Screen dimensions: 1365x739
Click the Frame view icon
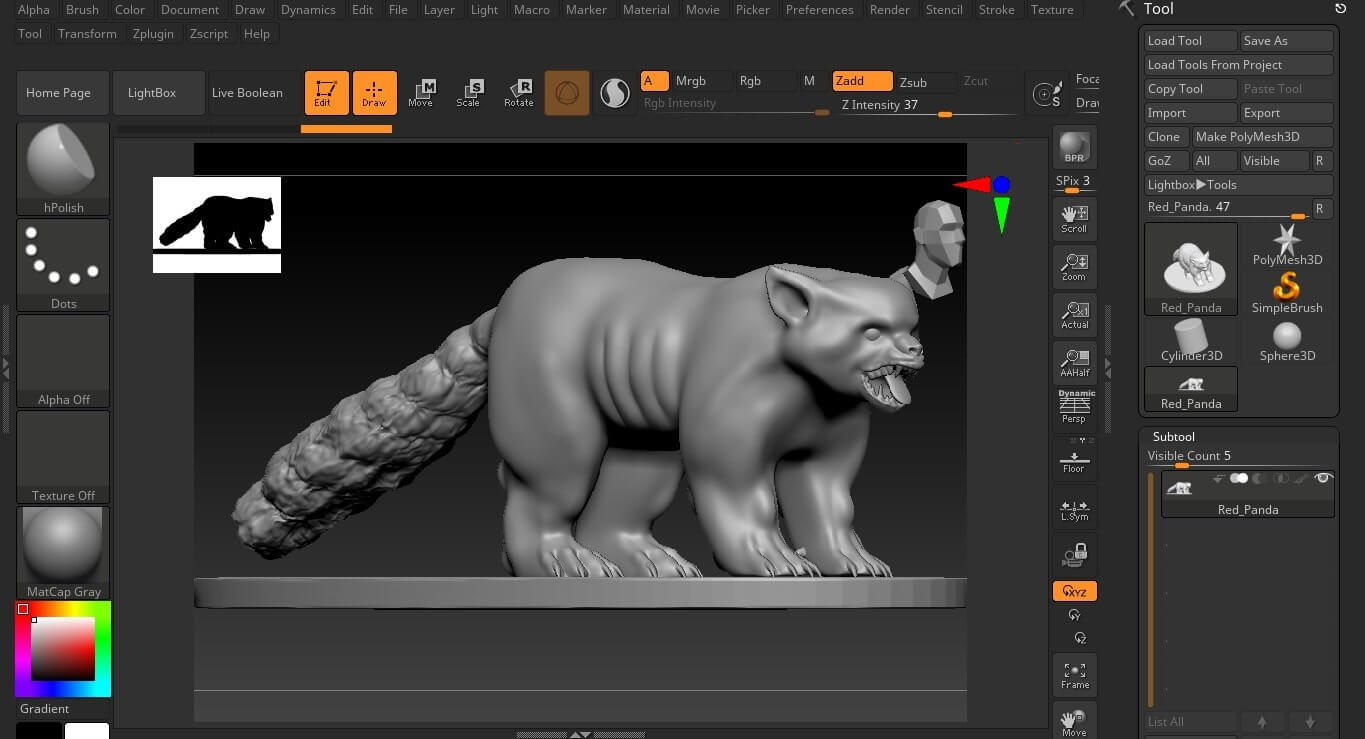point(1074,676)
